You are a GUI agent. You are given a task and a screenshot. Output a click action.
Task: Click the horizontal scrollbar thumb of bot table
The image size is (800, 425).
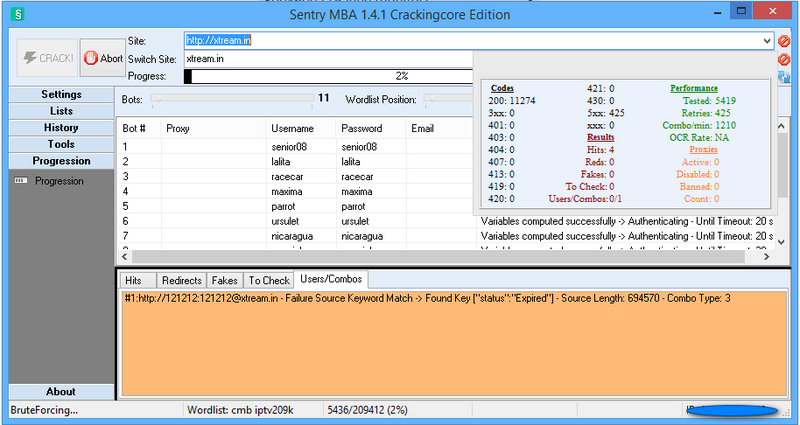pyautogui.click(x=438, y=257)
